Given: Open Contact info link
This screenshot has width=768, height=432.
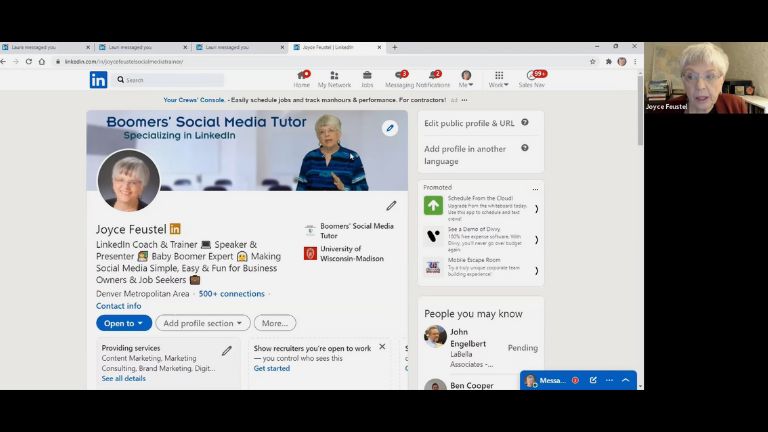Looking at the screenshot, I should click(119, 306).
